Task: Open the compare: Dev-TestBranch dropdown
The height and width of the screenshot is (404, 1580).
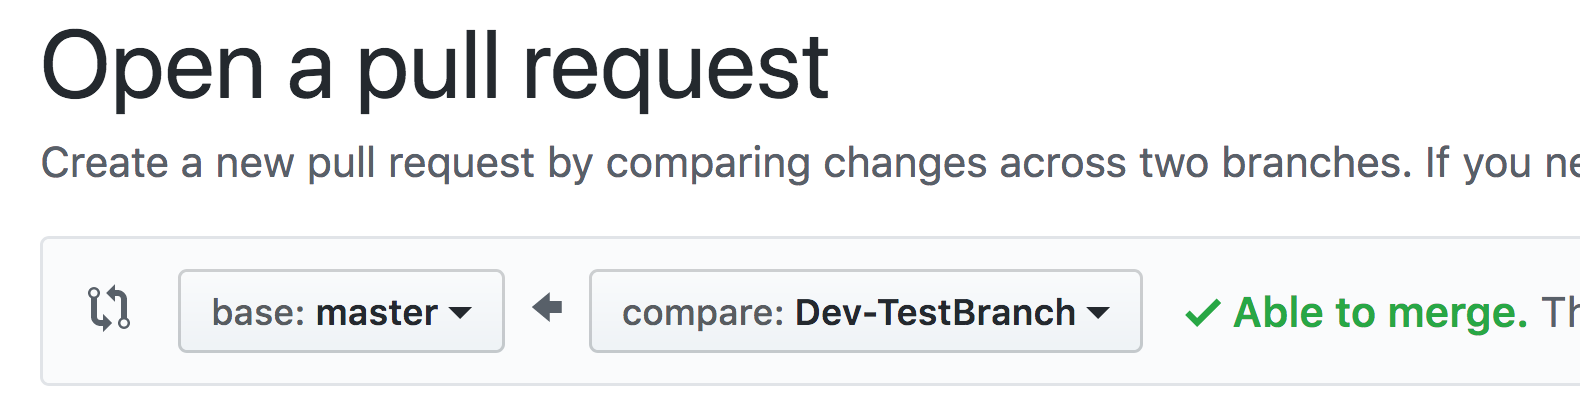Action: tap(865, 312)
